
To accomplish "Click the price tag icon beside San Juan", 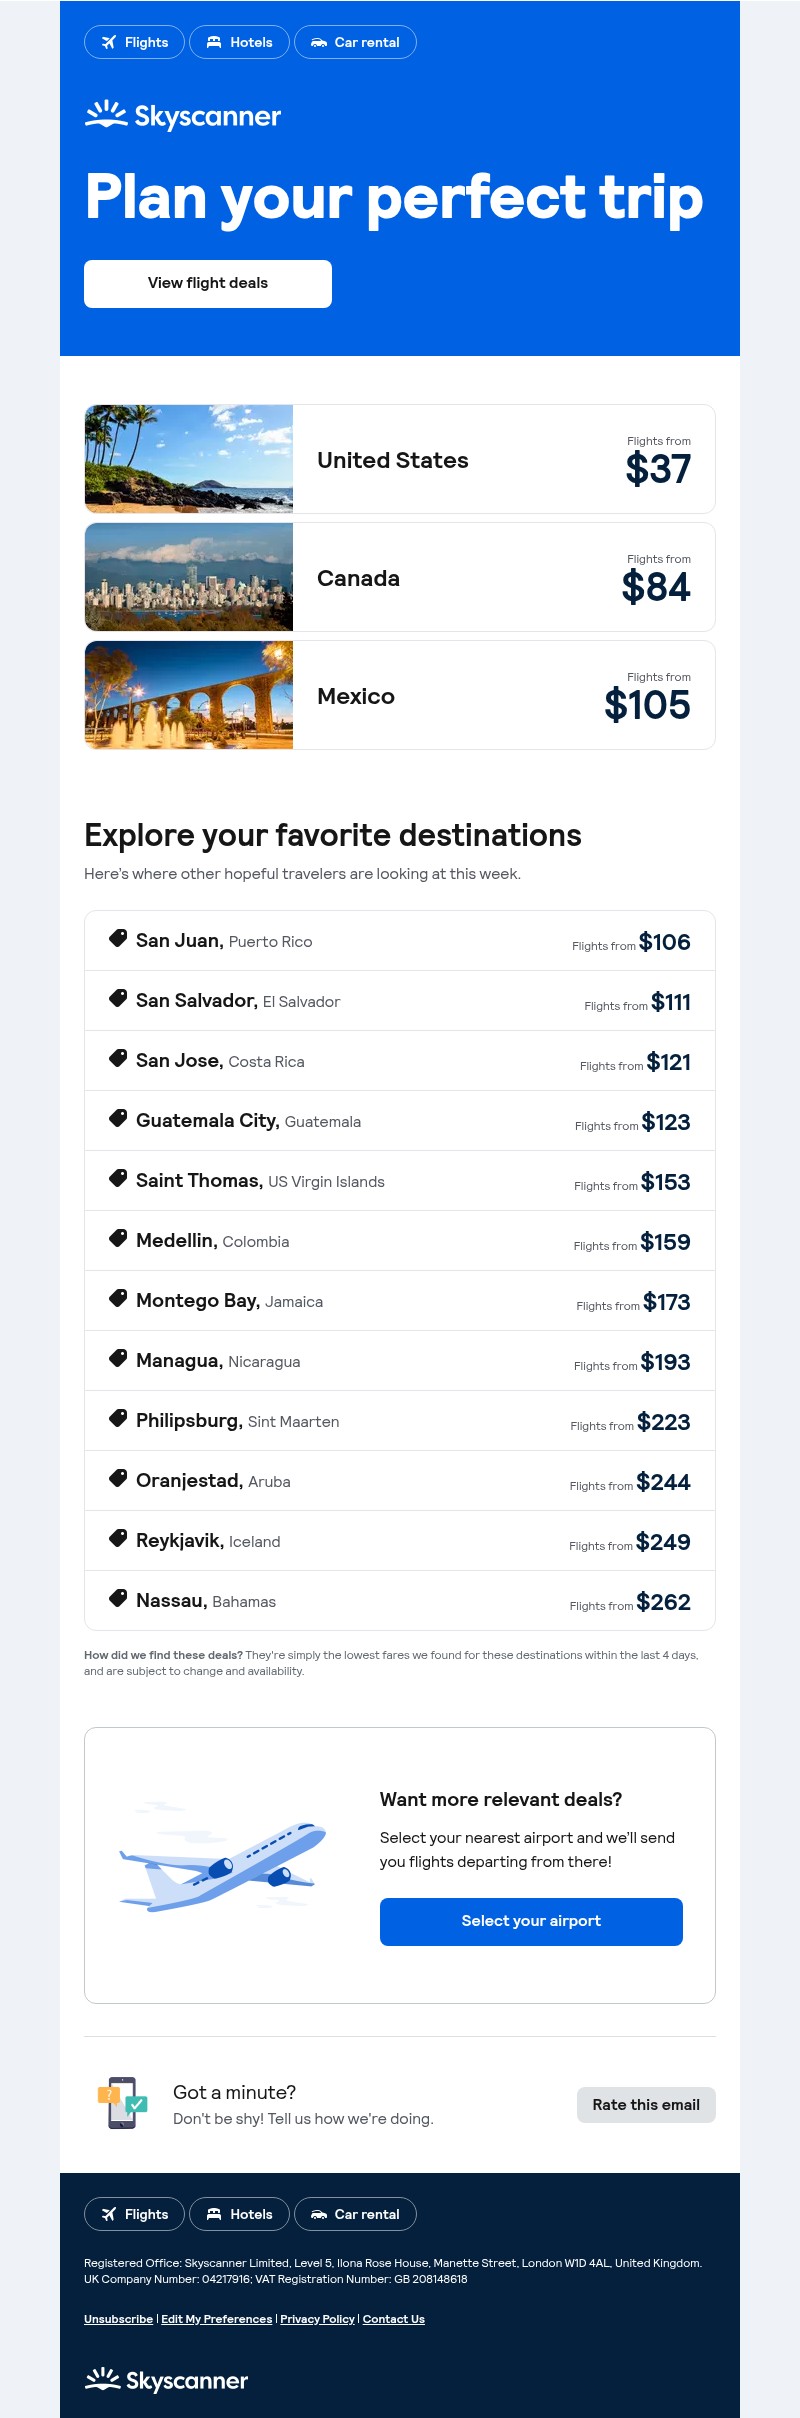I will tap(118, 938).
